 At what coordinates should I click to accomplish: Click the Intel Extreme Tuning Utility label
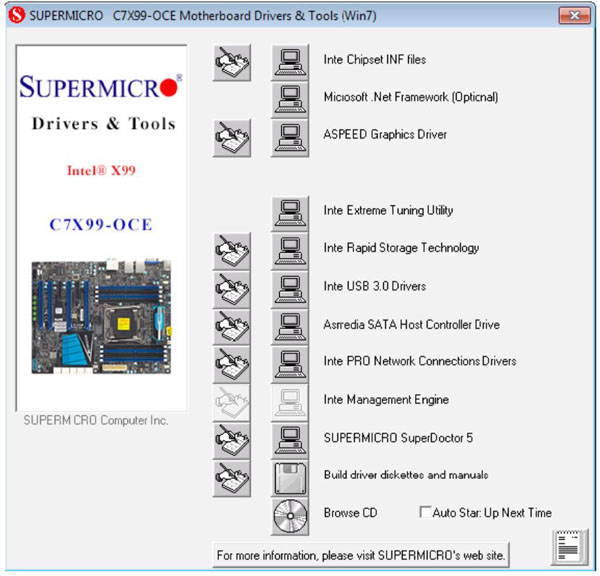pyautogui.click(x=388, y=210)
